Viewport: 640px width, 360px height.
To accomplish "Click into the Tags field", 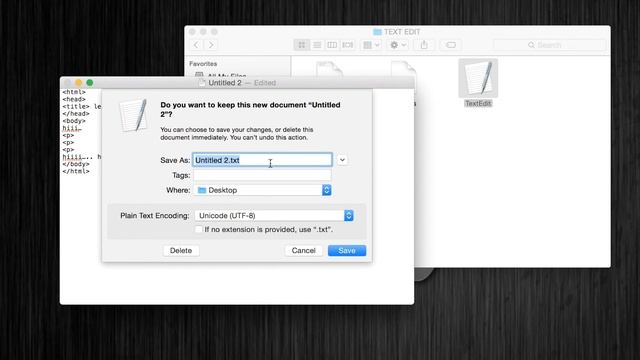I will tap(262, 175).
